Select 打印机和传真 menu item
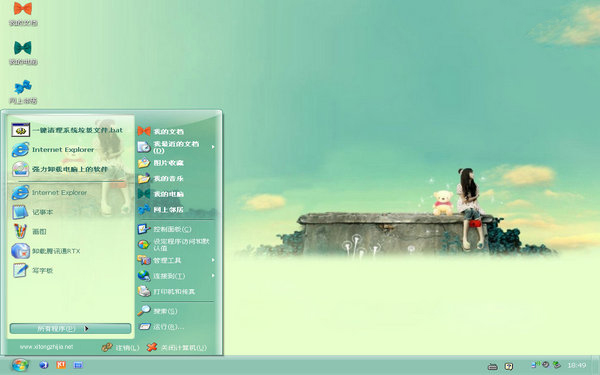Viewport: 600px width, 375px height. (x=176, y=292)
